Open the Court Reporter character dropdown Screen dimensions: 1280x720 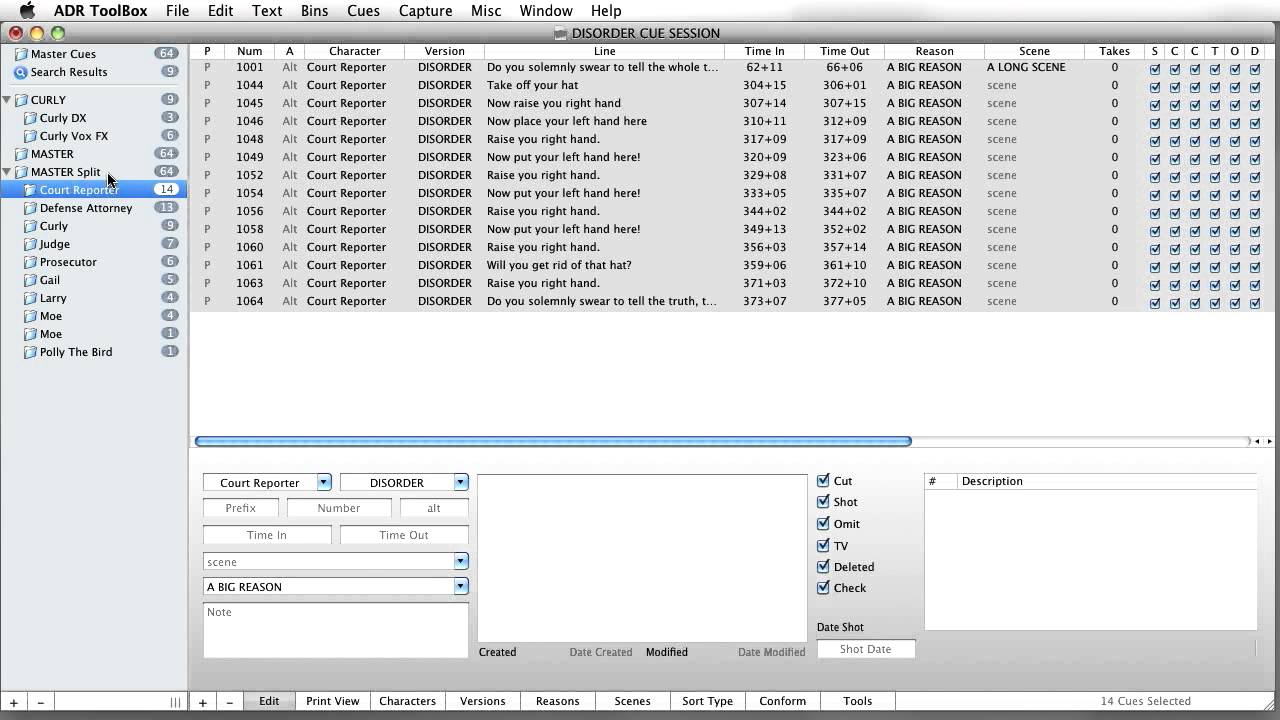[324, 482]
